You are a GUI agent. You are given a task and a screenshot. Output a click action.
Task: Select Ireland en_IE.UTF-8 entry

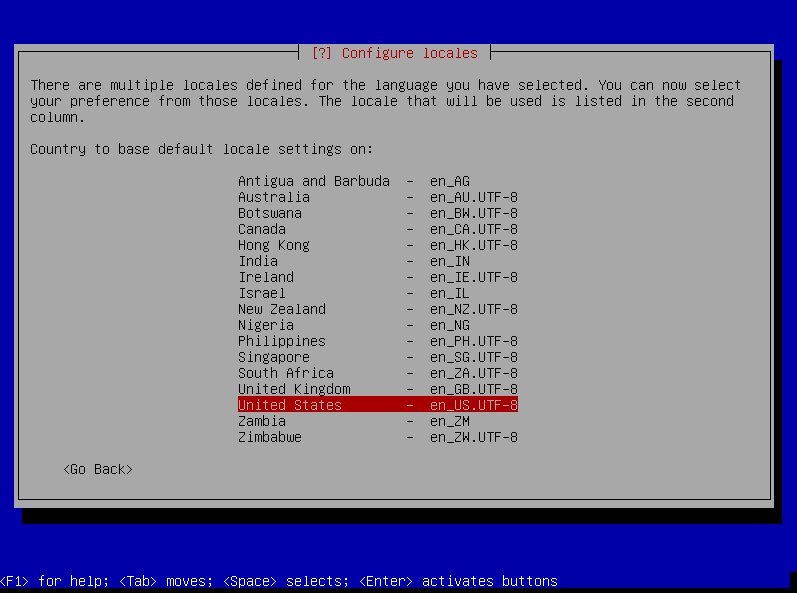377,277
